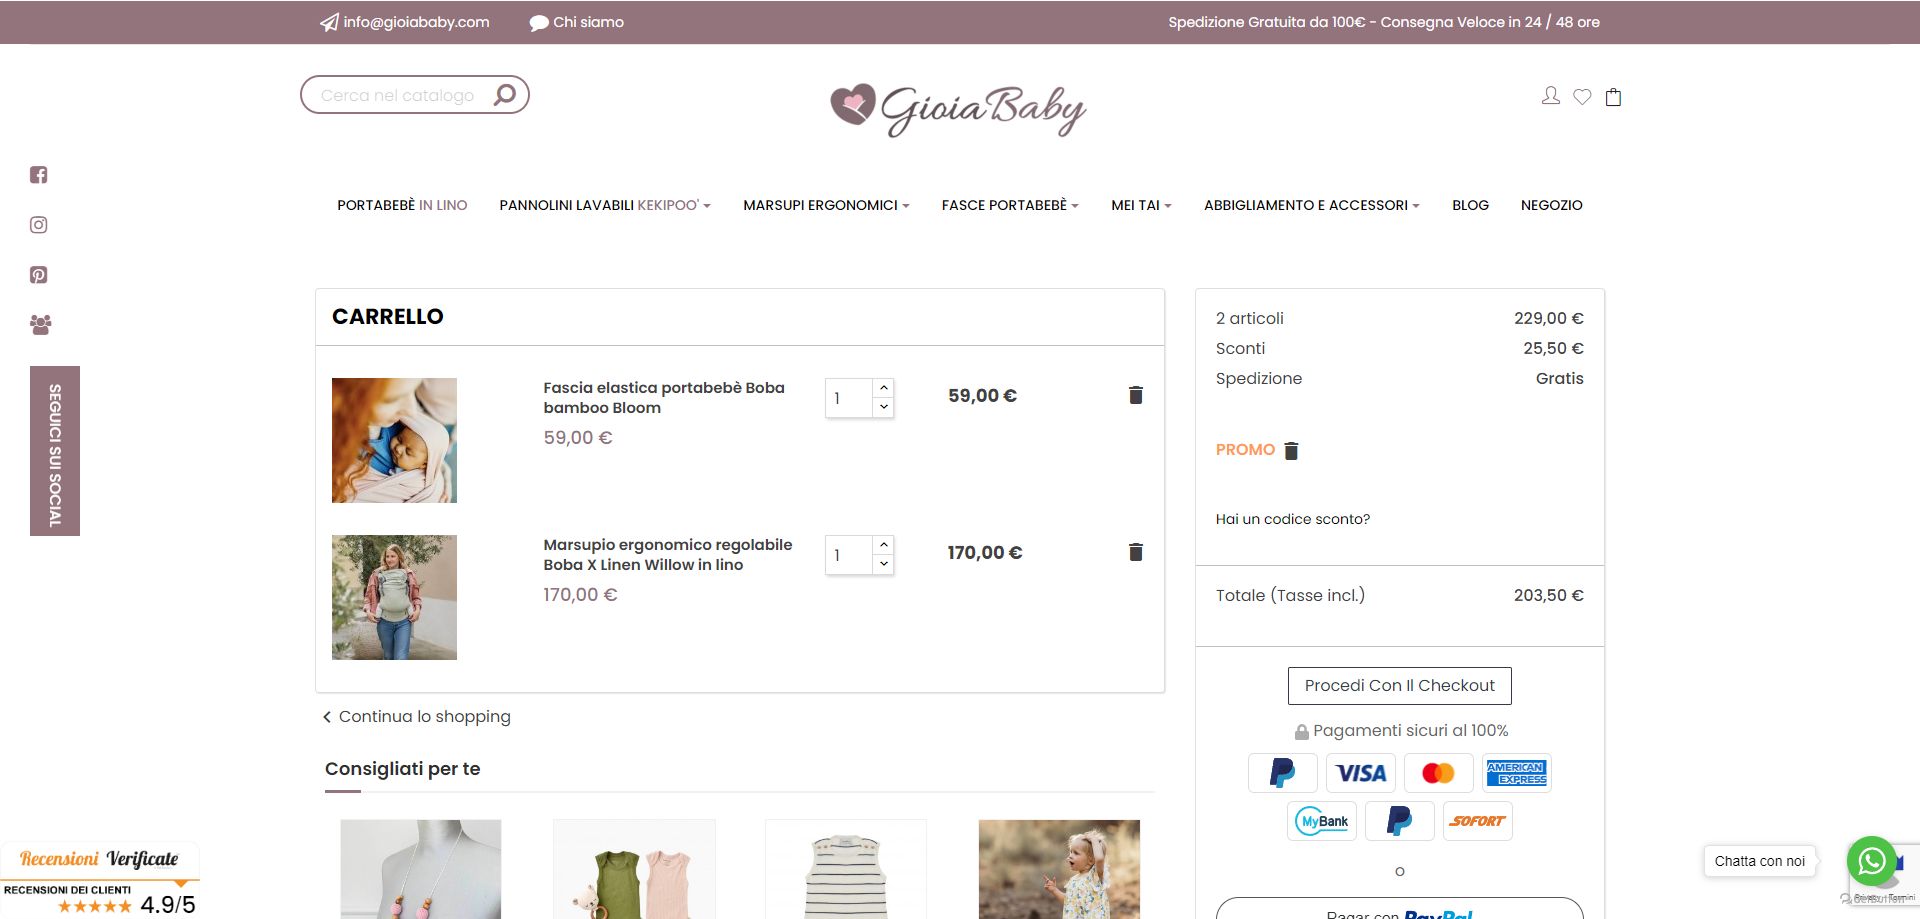Viewport: 1920px width, 919px height.
Task: Click Procedi Con Il Checkout button
Action: 1399,686
